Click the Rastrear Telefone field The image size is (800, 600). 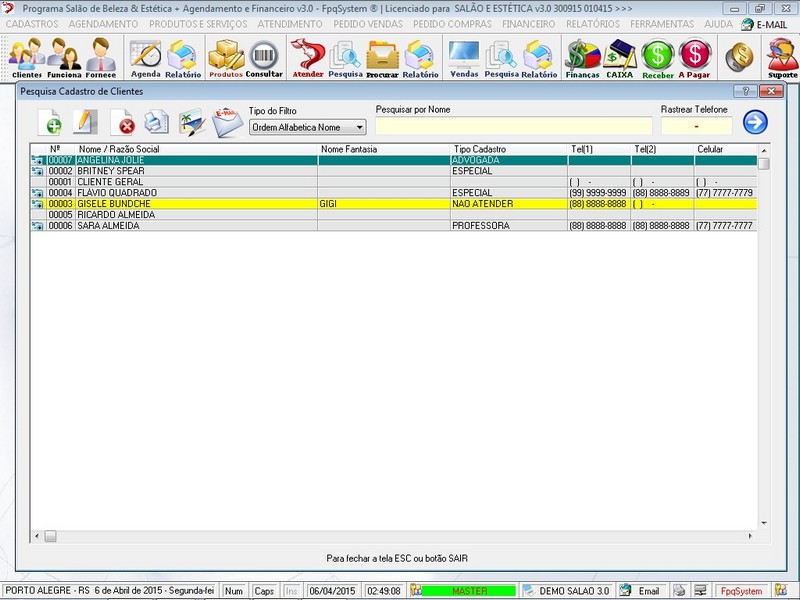coord(696,126)
